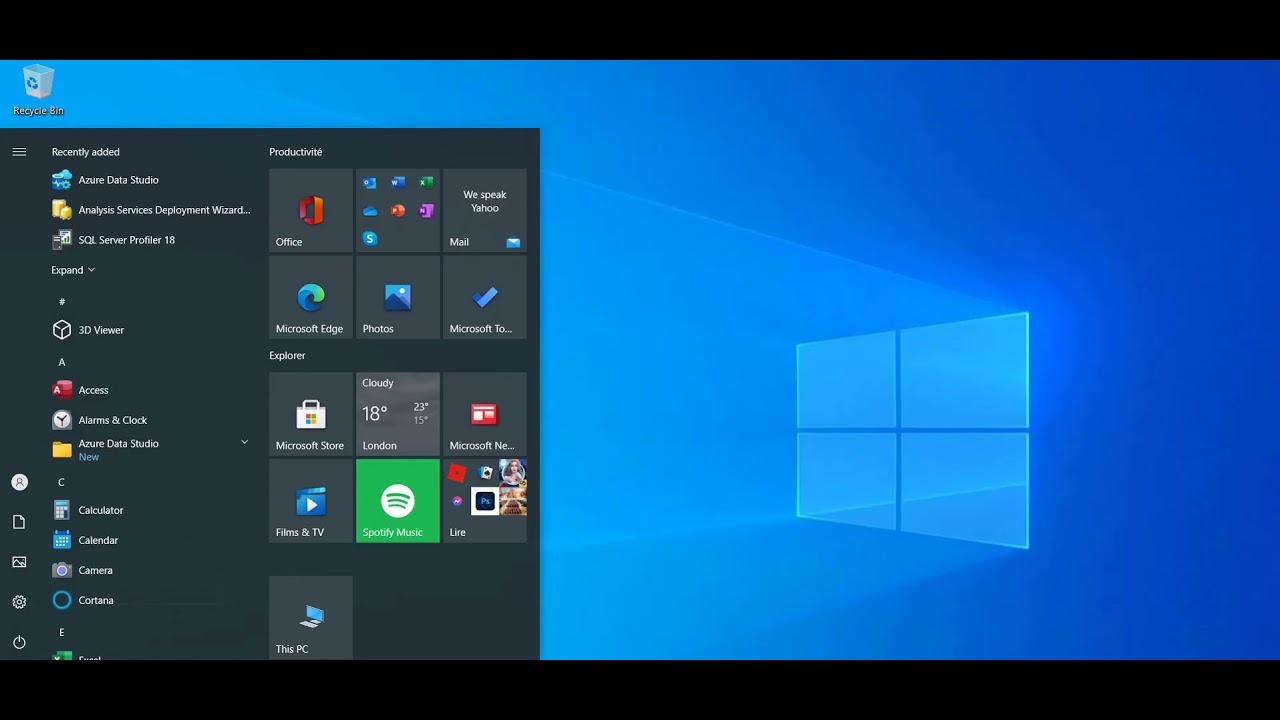Click the Skype icon in Office apps tile
Viewport: 1280px width, 720px height.
[370, 238]
